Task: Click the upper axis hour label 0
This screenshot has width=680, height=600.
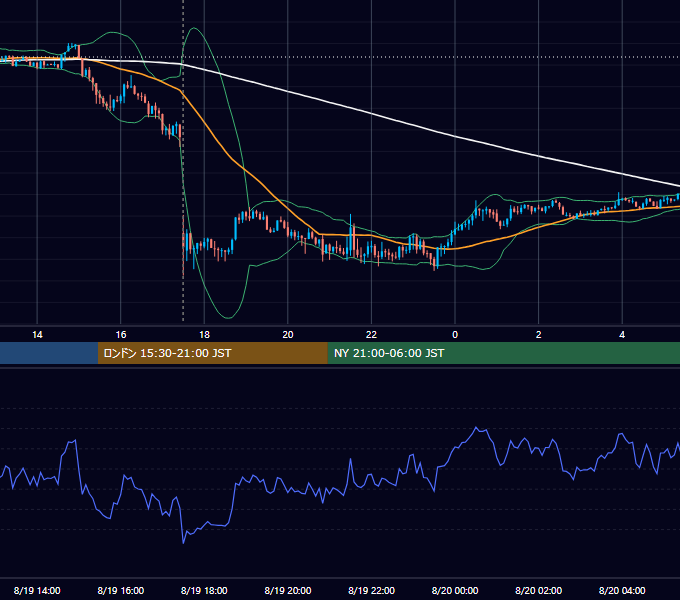Action: [x=455, y=335]
